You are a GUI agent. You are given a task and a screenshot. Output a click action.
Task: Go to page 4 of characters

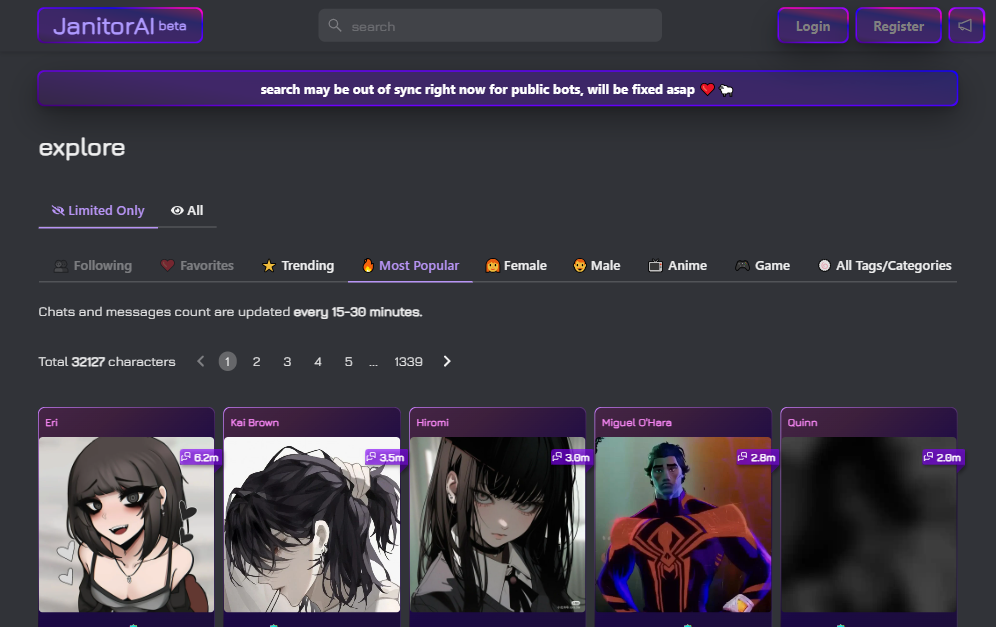point(318,361)
